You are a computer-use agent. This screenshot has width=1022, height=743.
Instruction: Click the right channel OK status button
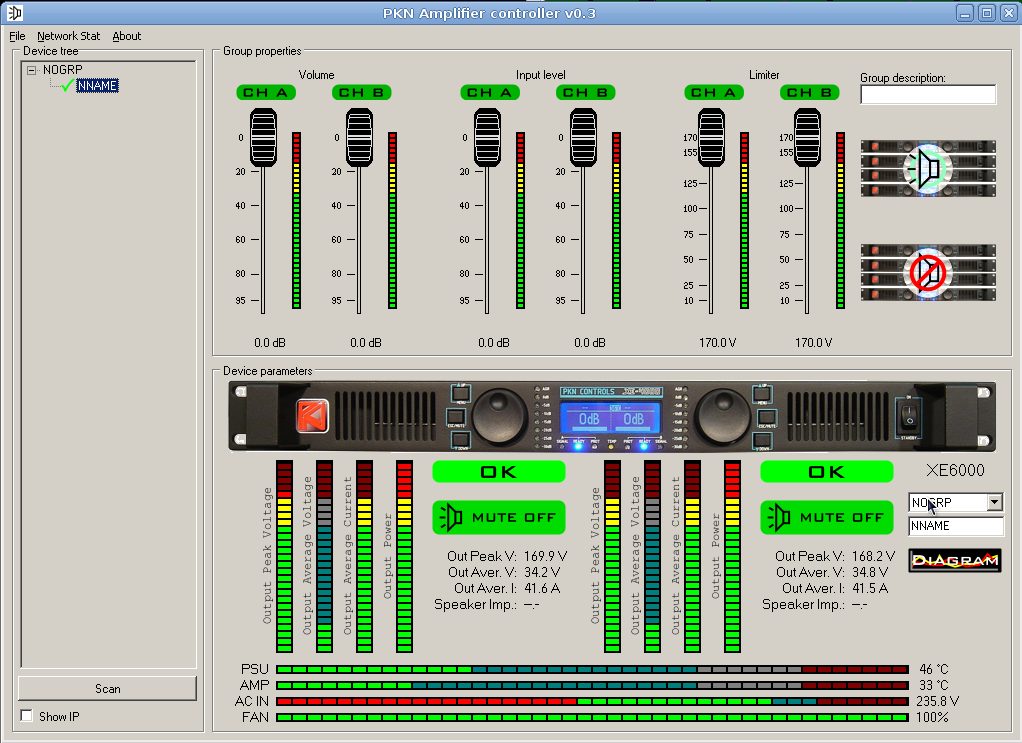point(826,472)
